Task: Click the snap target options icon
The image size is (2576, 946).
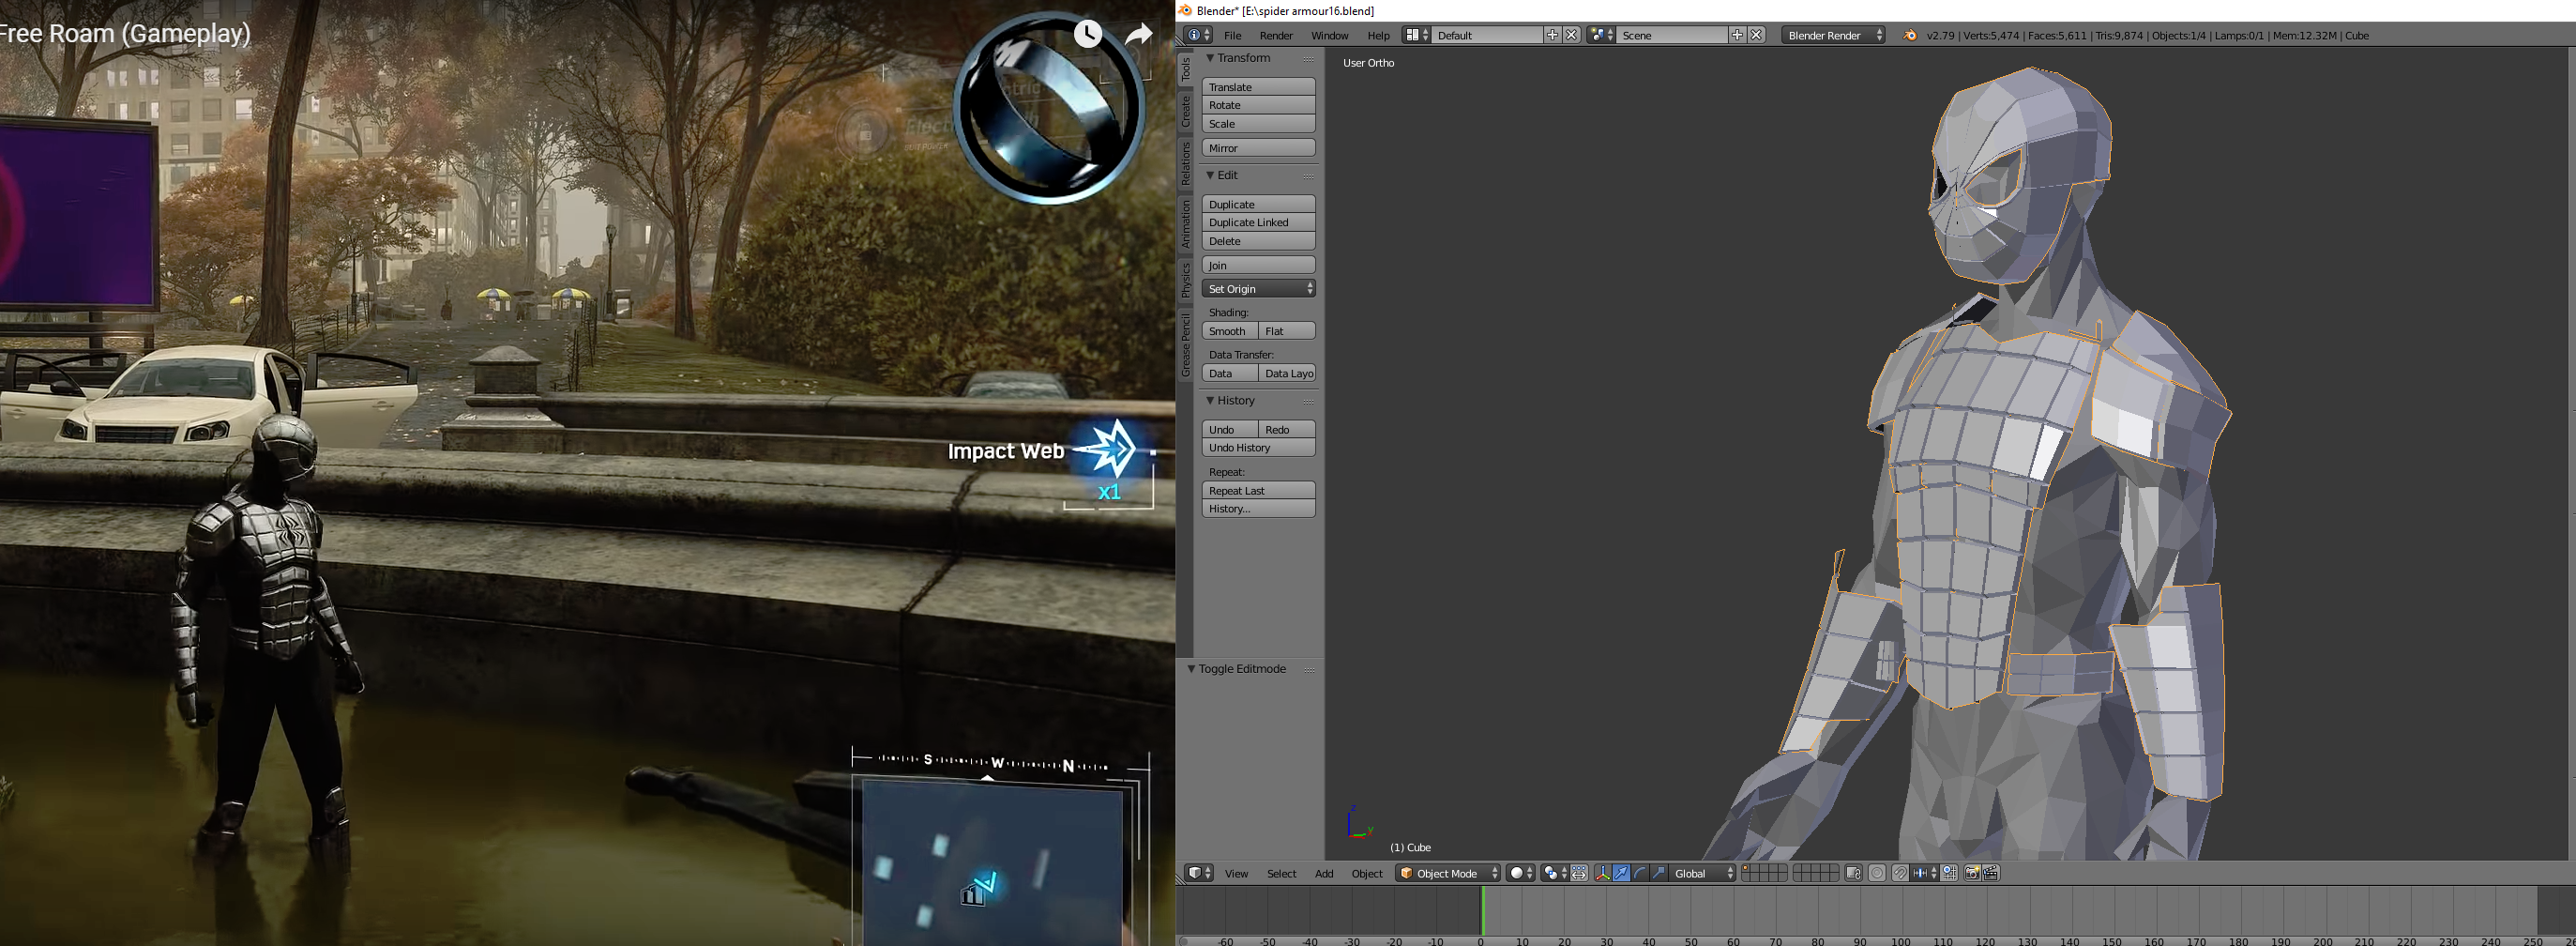Action: click(x=1950, y=873)
